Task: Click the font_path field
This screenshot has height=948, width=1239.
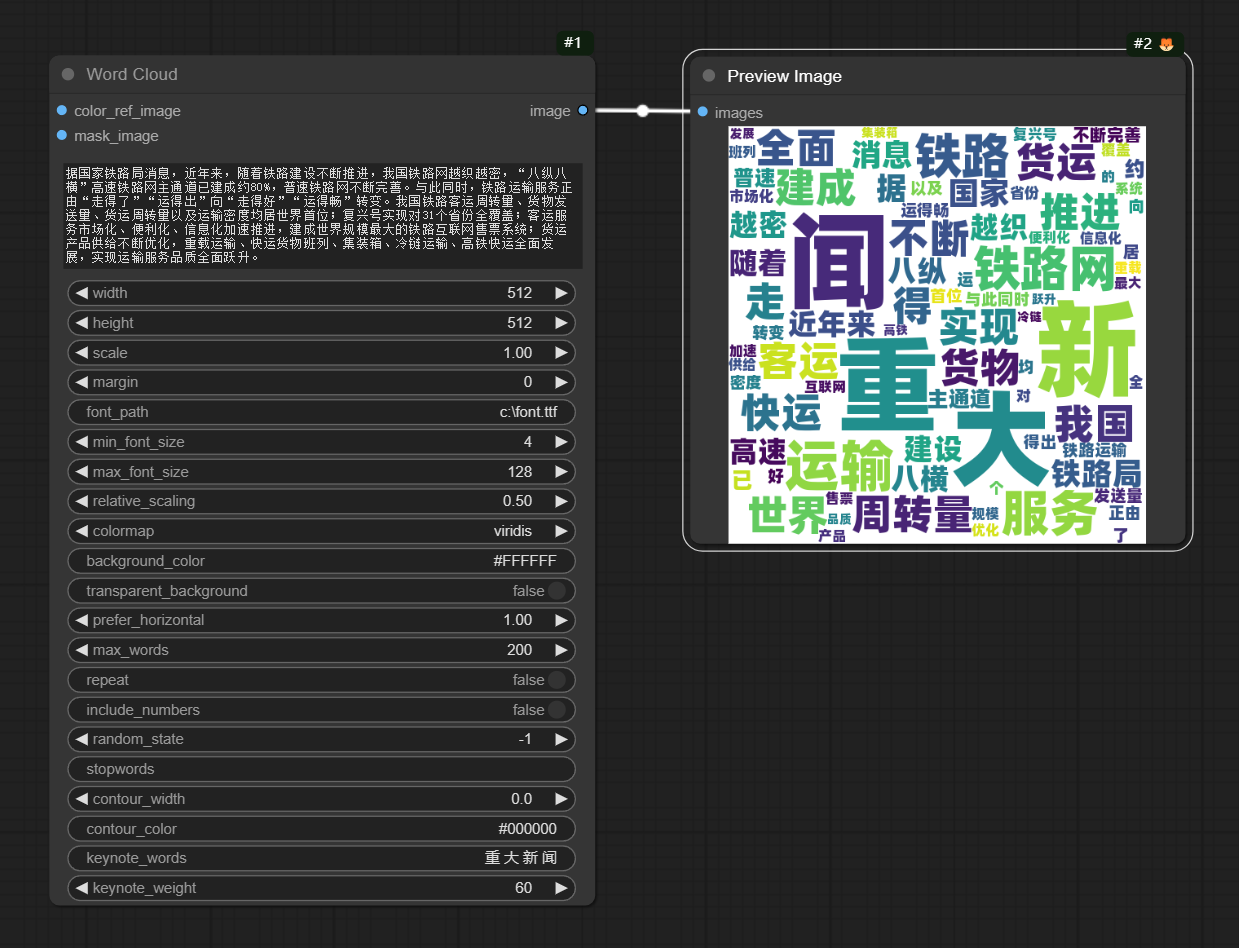Action: (x=321, y=412)
